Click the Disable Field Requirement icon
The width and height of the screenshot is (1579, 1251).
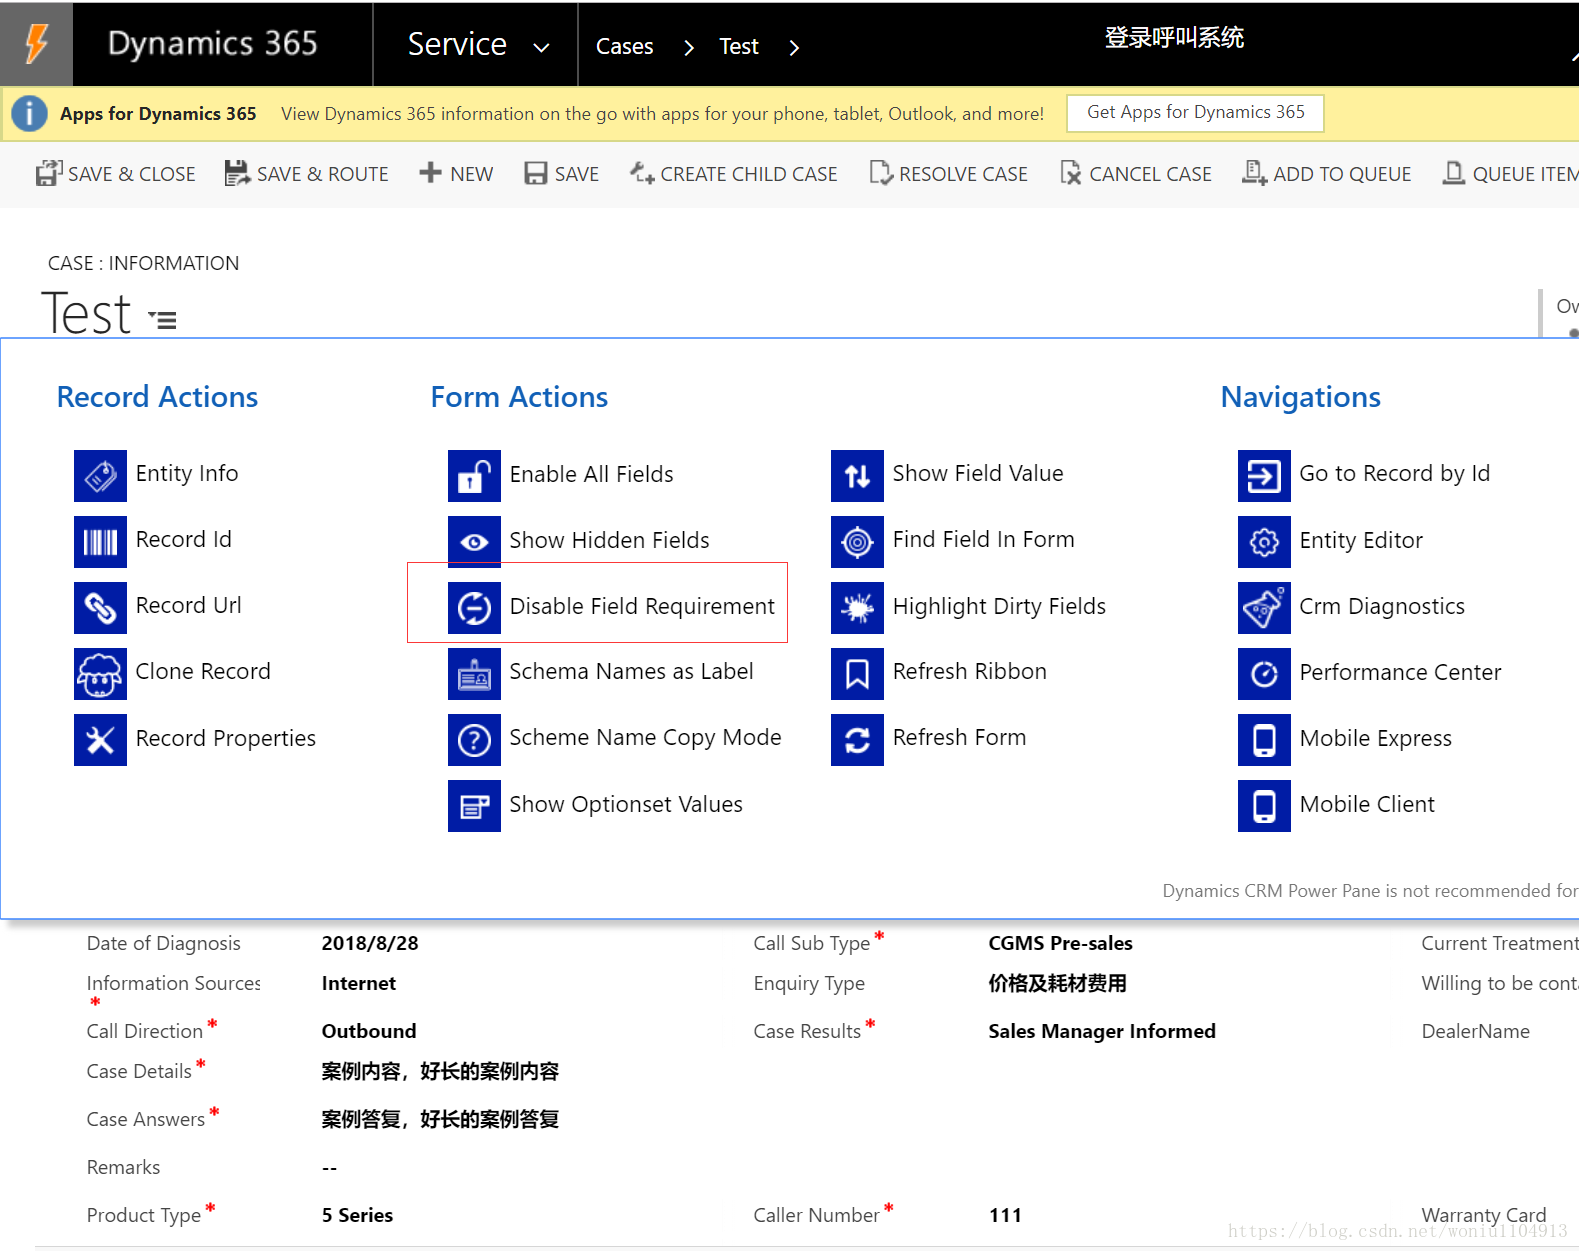click(x=474, y=607)
